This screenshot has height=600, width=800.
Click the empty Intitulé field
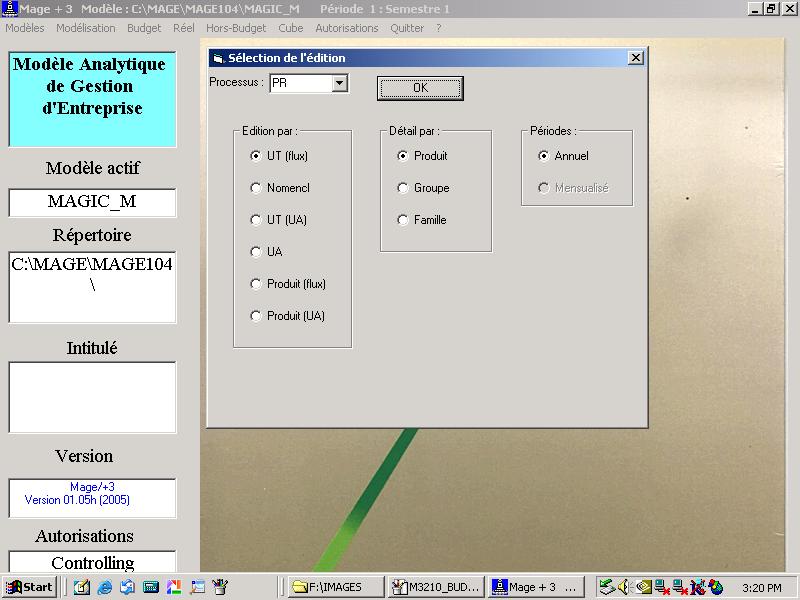[x=92, y=397]
